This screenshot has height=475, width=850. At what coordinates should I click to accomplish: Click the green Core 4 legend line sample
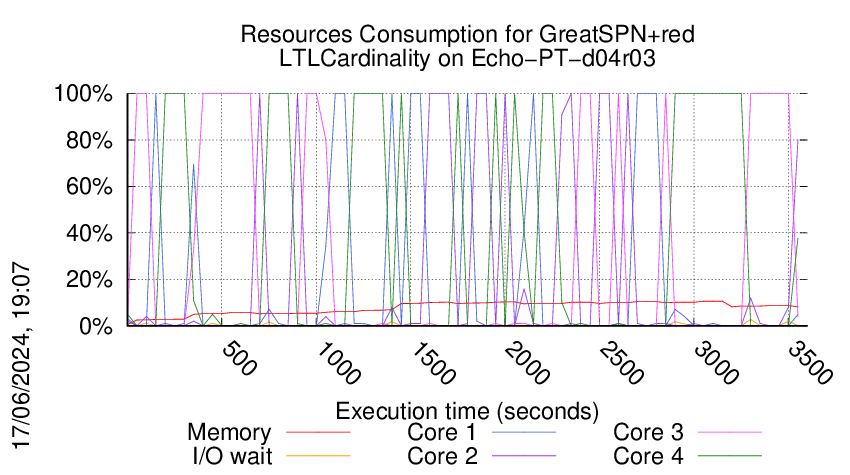coord(730,456)
